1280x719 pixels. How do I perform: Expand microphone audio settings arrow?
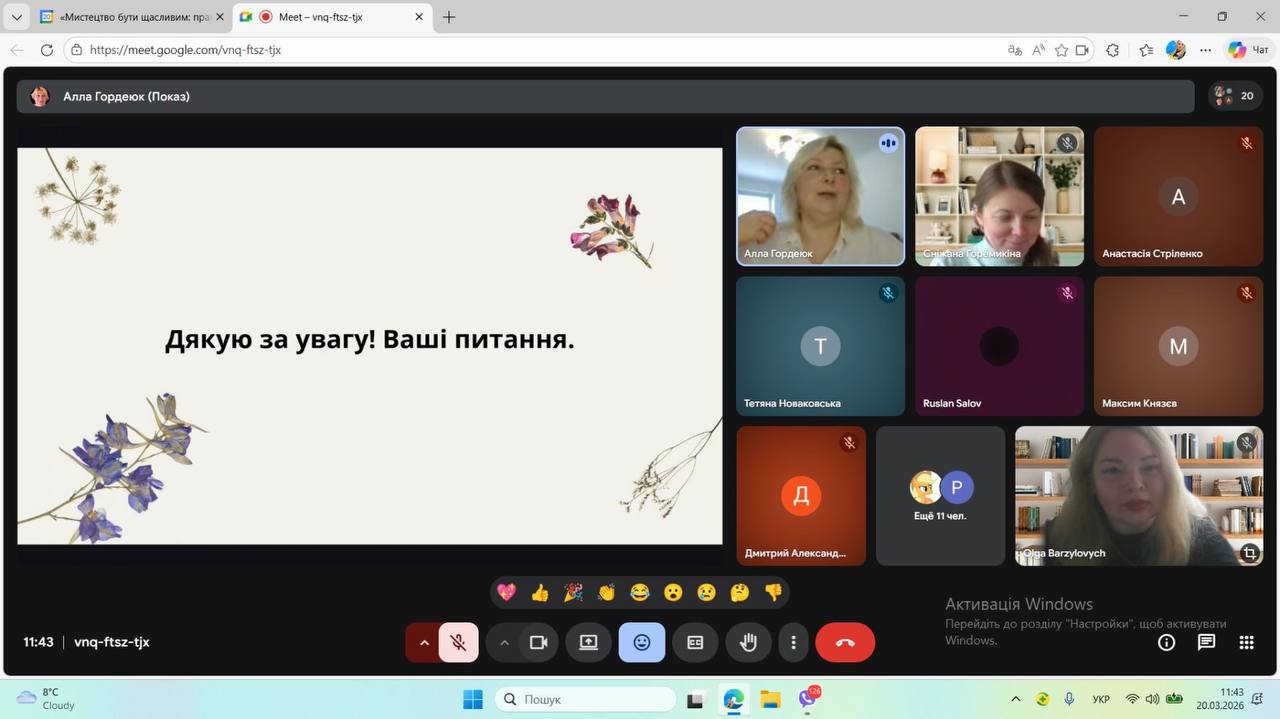(x=424, y=643)
